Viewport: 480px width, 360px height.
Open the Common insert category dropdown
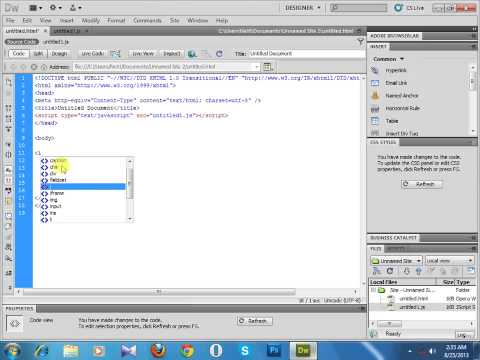388,59
